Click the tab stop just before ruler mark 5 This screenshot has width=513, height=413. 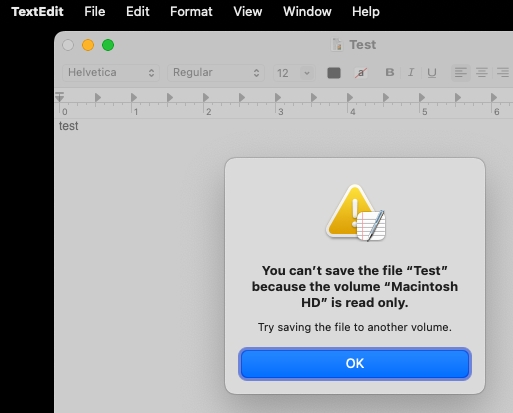click(x=386, y=97)
